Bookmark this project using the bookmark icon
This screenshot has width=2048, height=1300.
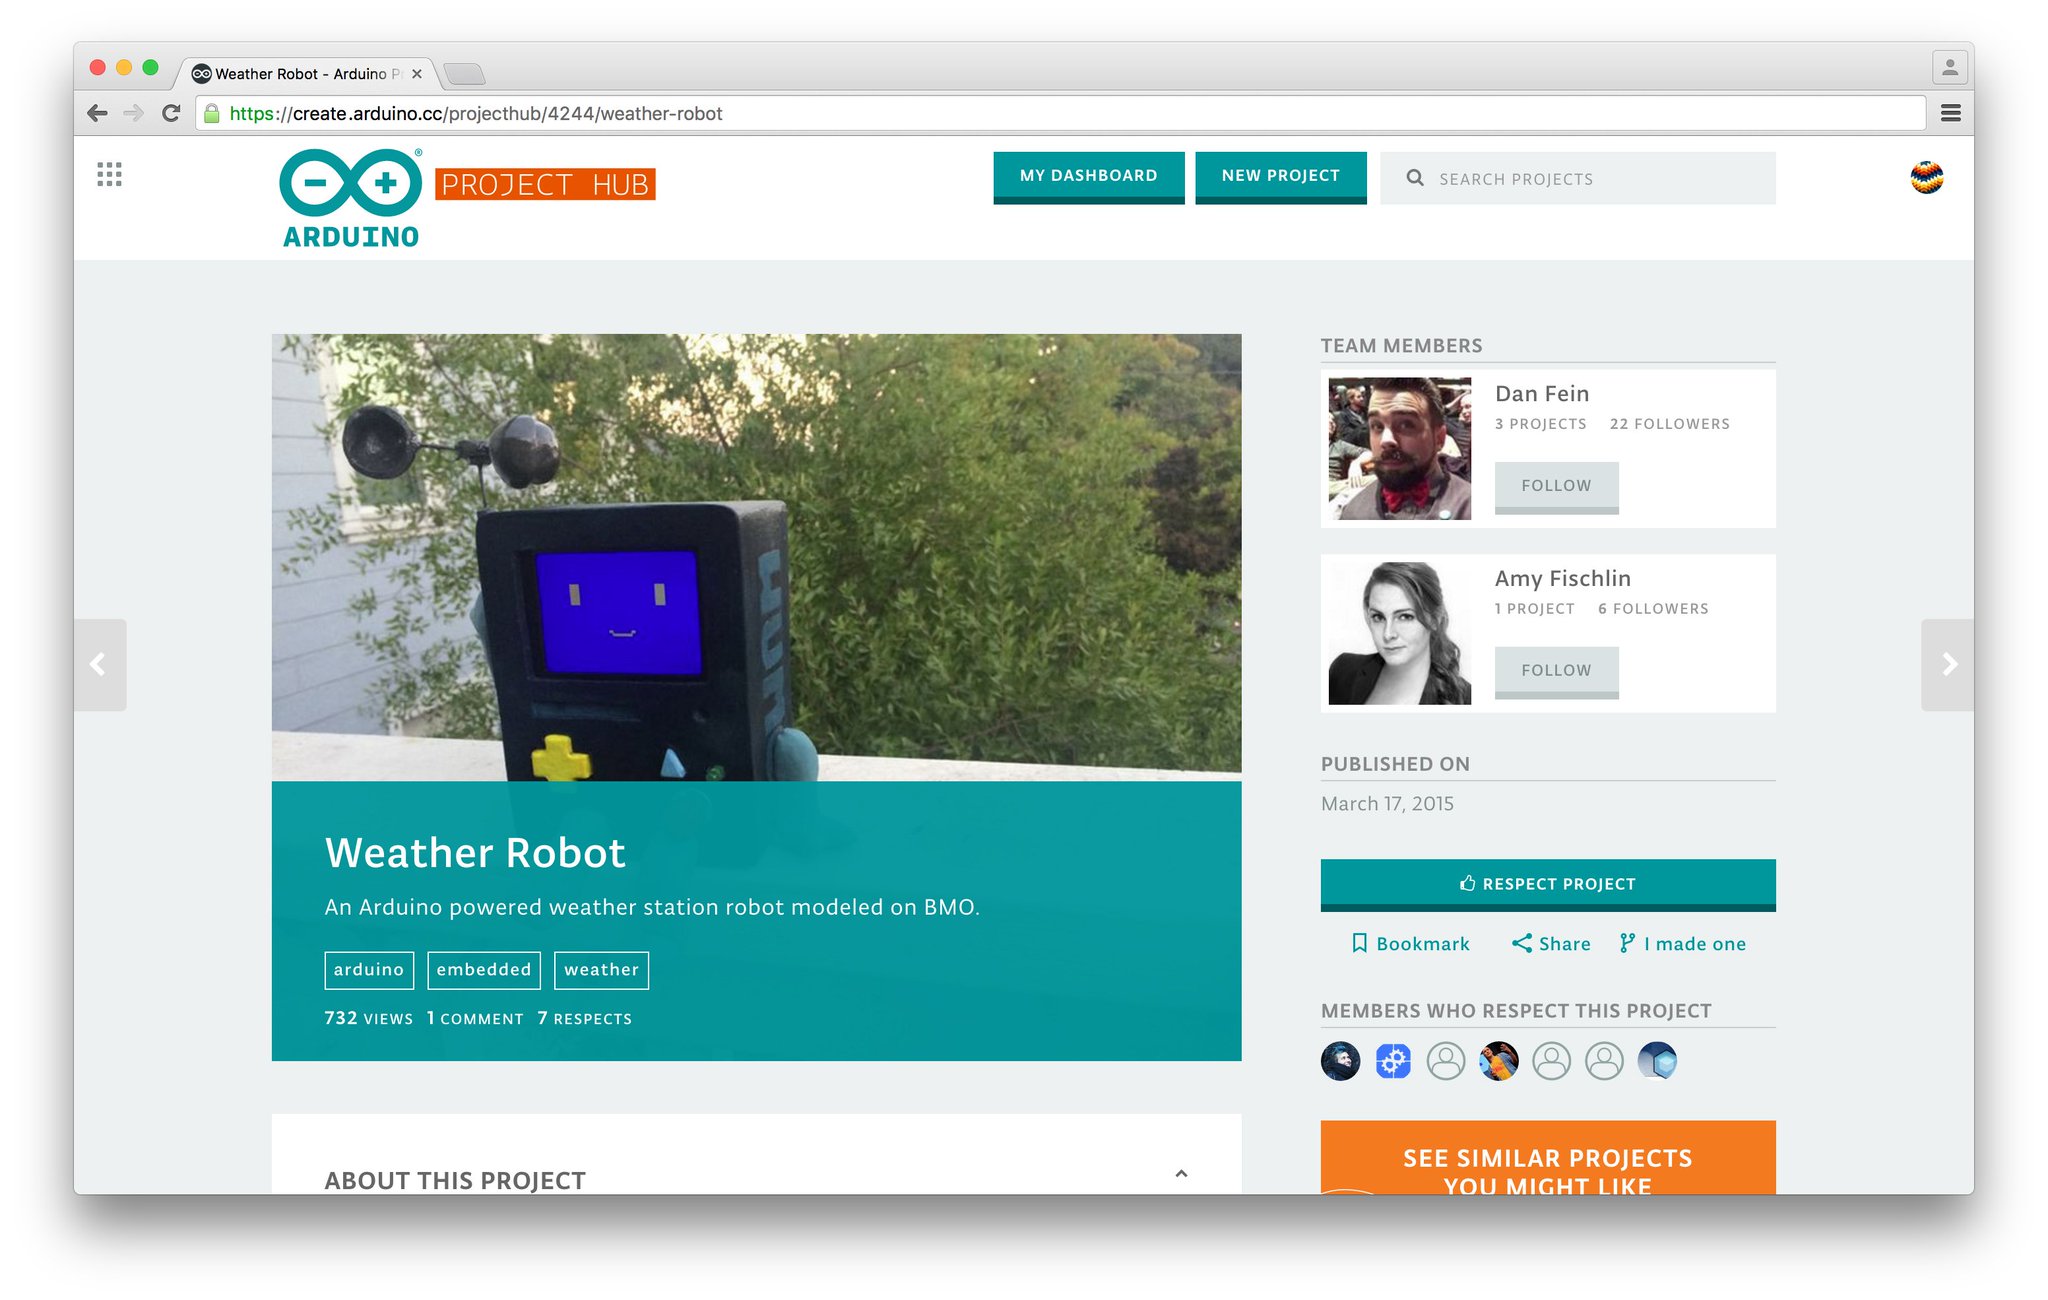[1361, 943]
